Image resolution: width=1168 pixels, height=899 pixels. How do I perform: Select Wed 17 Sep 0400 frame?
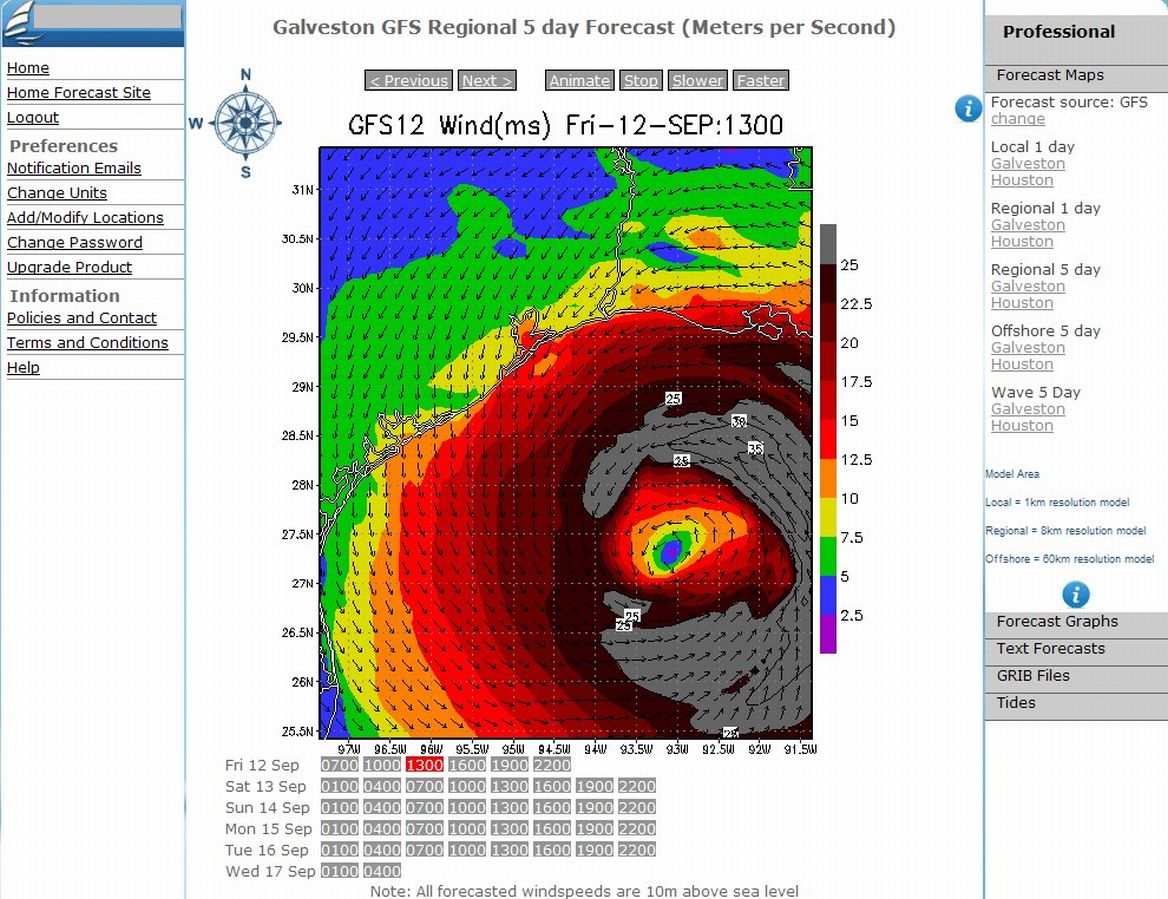pyautogui.click(x=382, y=871)
